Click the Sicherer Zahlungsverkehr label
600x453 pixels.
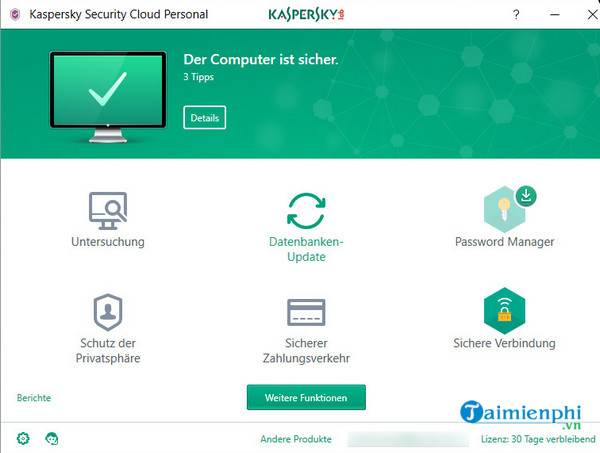pos(306,350)
